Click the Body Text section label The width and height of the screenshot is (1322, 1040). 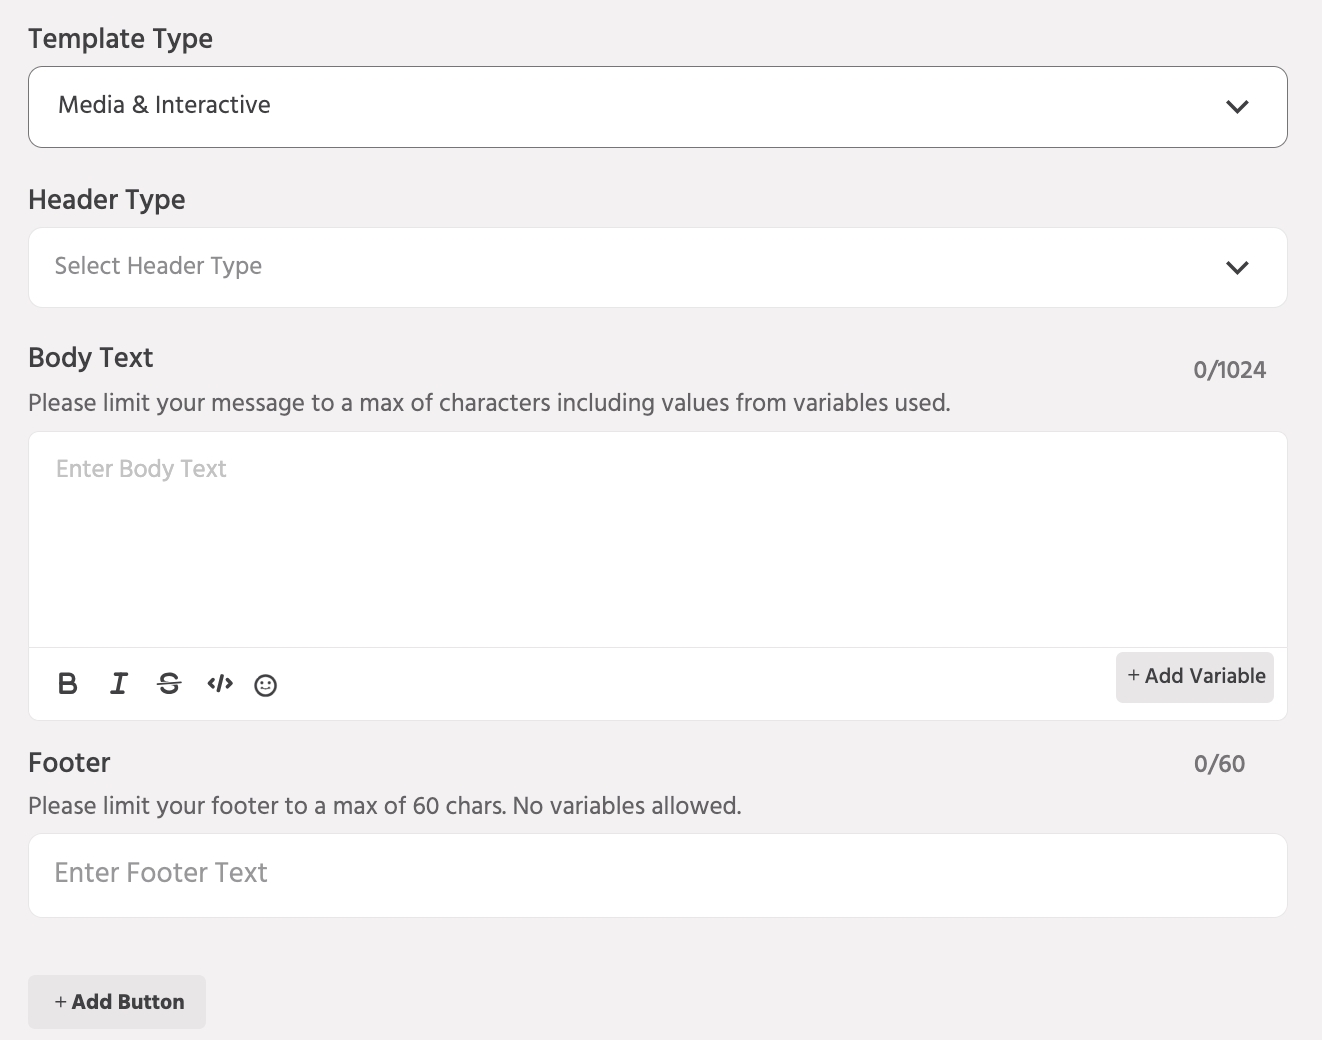tap(90, 357)
